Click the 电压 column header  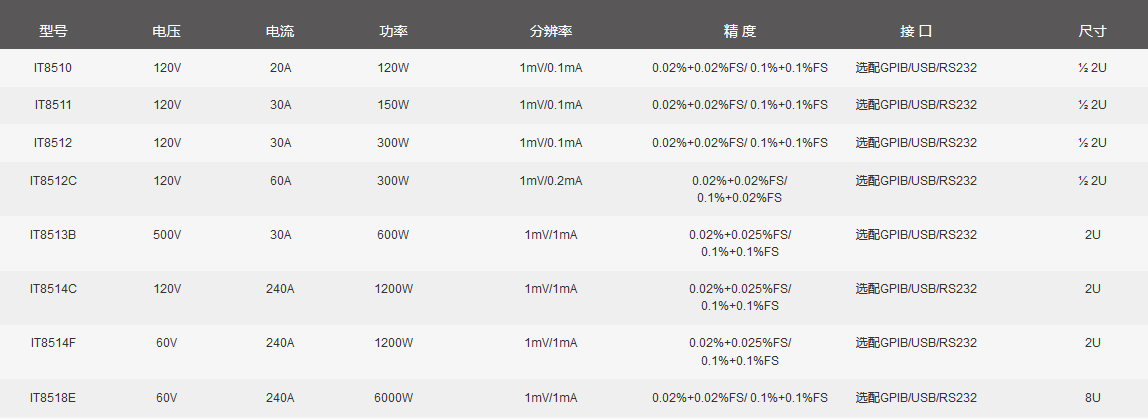(x=166, y=31)
